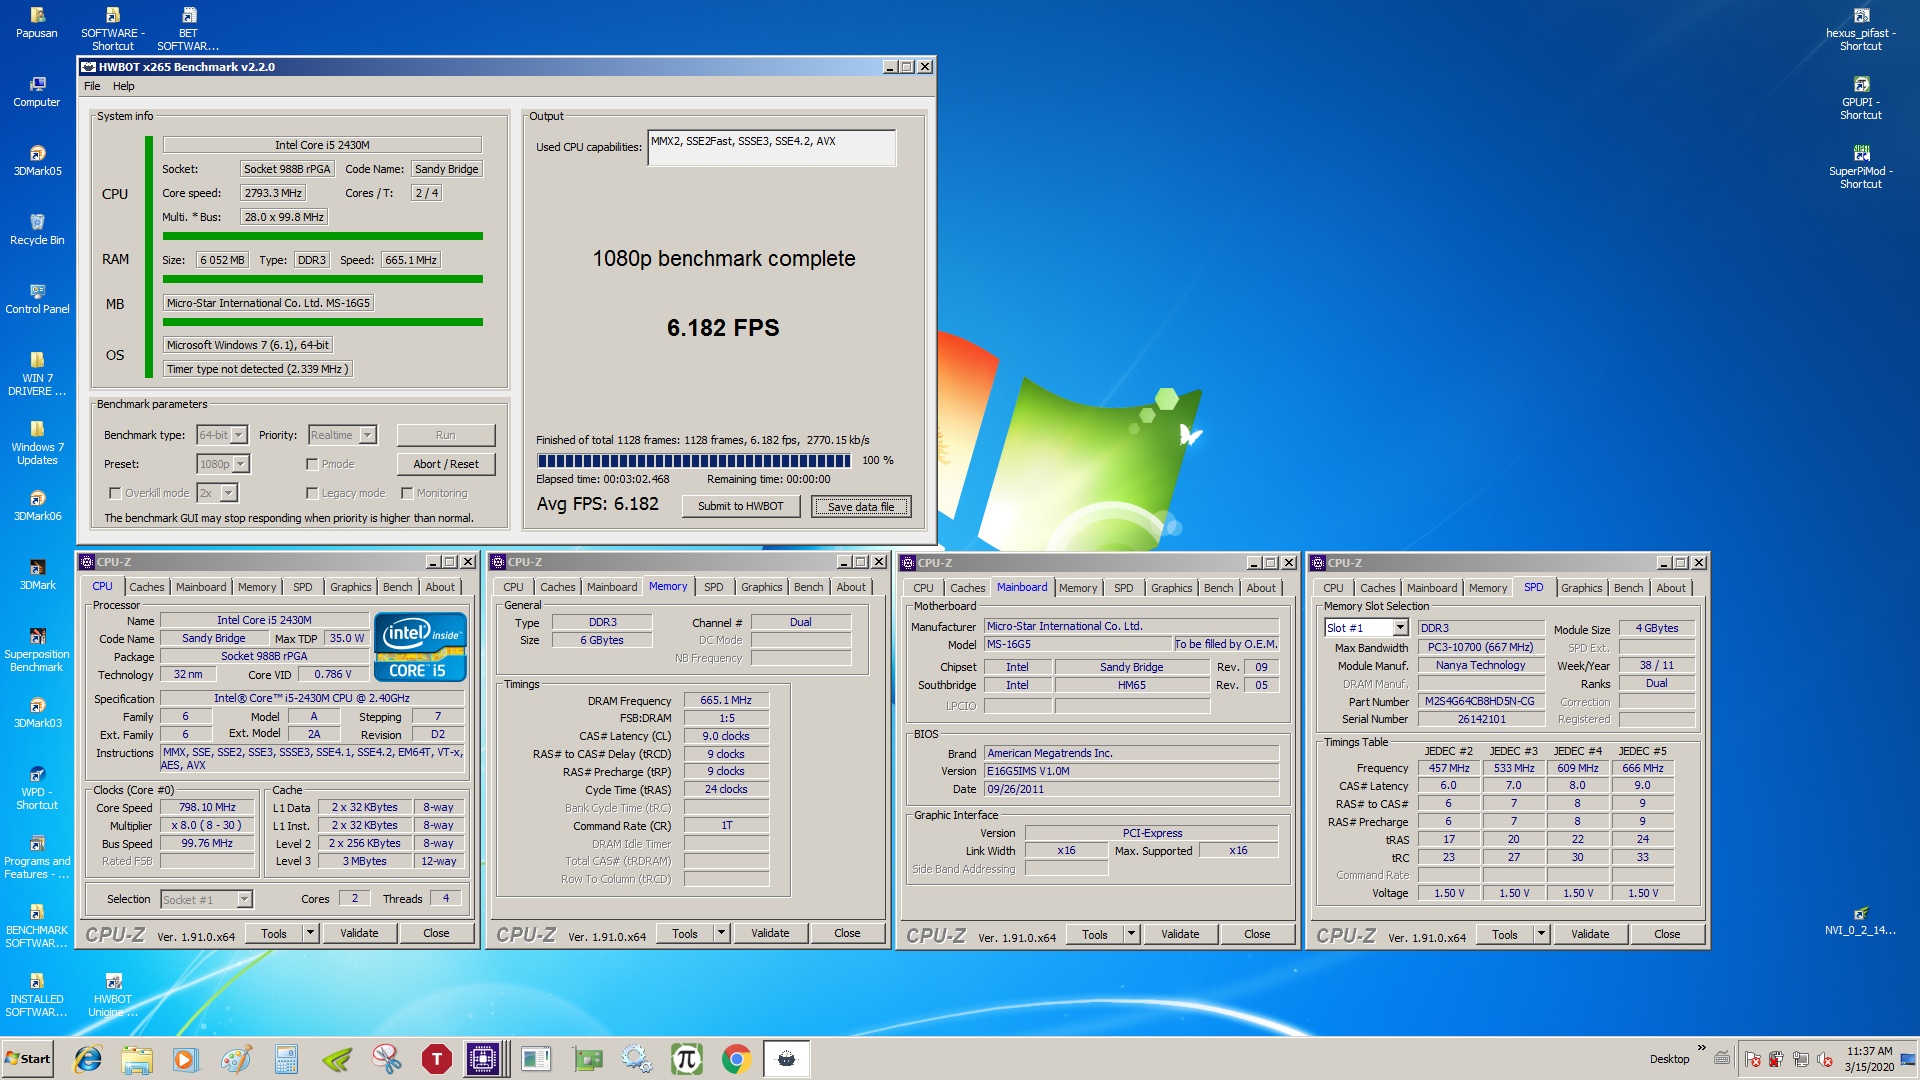The height and width of the screenshot is (1080, 1920).
Task: Open the WIN 7 DRIVERE folder icon
Action: [x=37, y=373]
